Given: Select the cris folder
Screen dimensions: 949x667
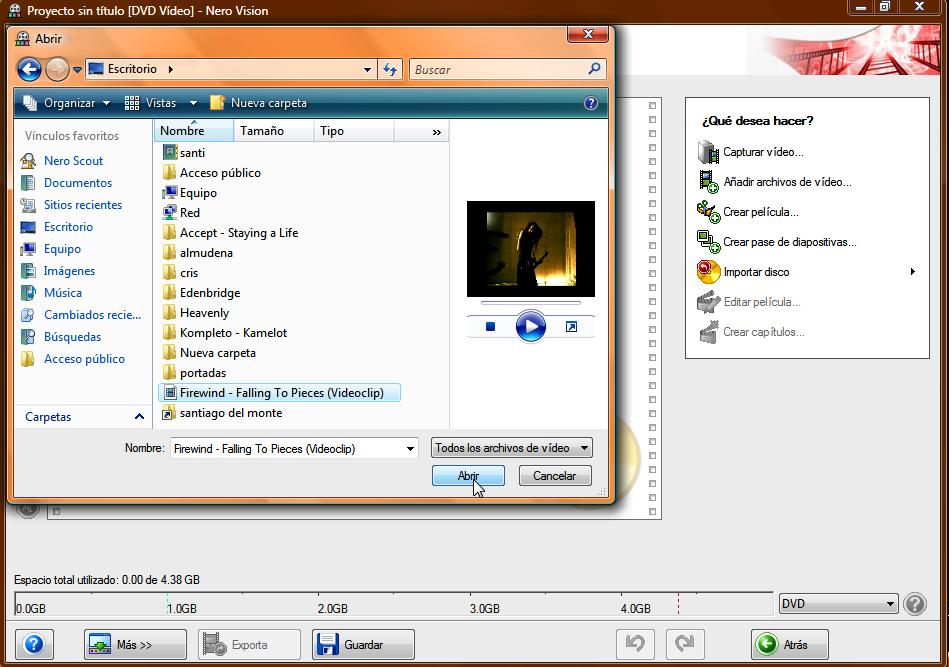Looking at the screenshot, I should click(180, 272).
